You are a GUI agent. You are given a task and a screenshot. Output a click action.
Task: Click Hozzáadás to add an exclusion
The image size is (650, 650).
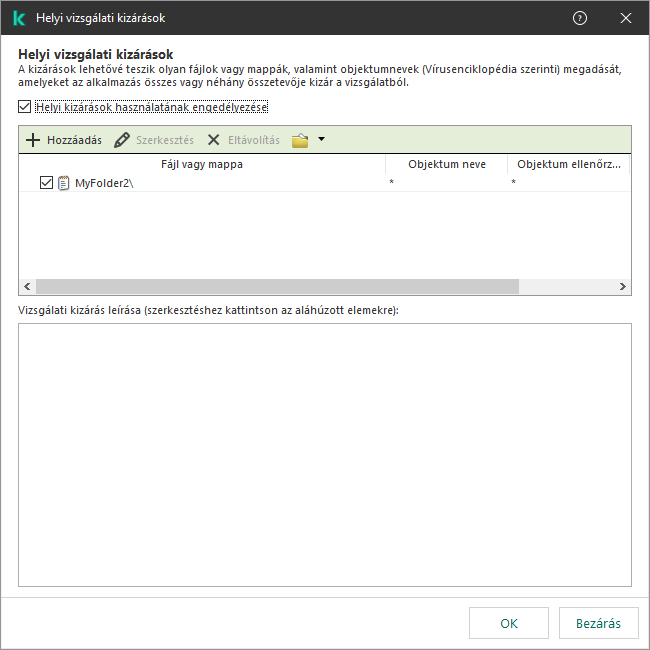[64, 140]
